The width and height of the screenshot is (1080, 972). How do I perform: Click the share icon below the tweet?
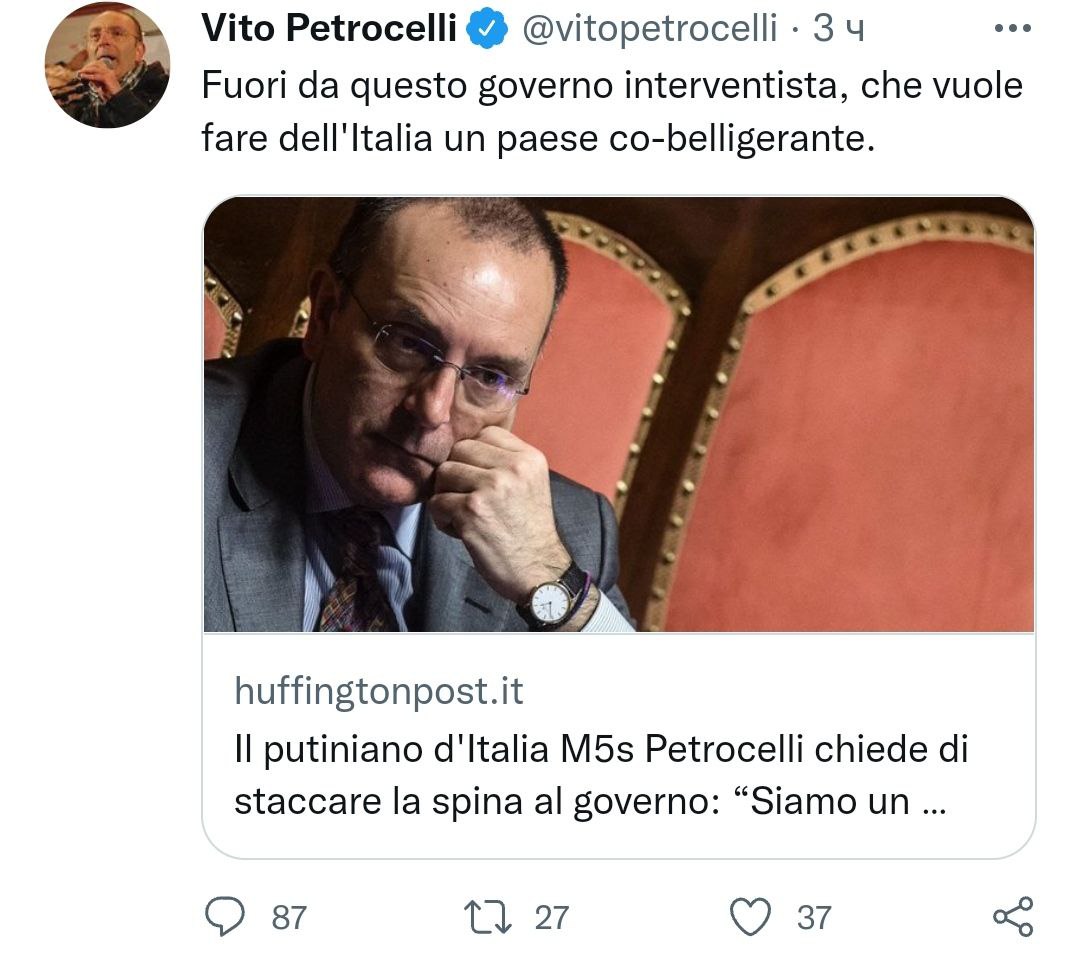click(1012, 915)
